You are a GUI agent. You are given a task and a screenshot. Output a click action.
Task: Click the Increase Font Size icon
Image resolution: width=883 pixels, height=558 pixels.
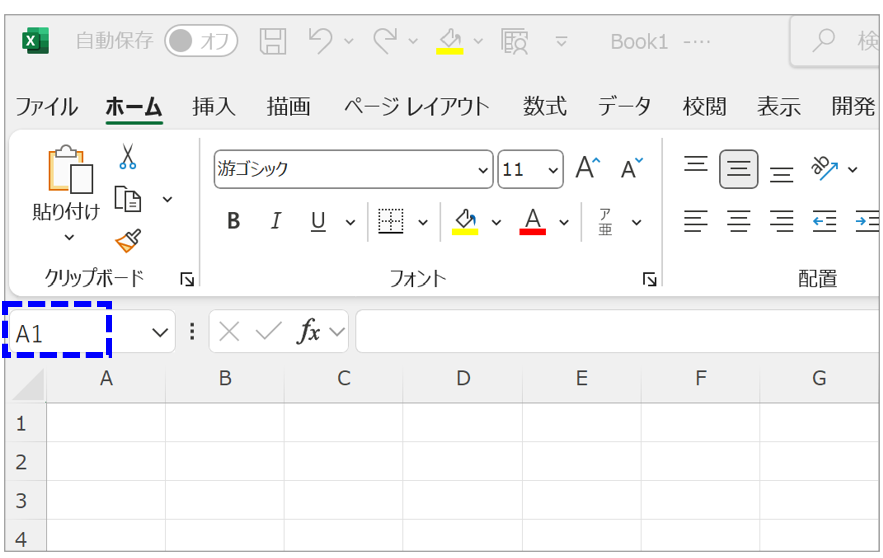tap(588, 168)
